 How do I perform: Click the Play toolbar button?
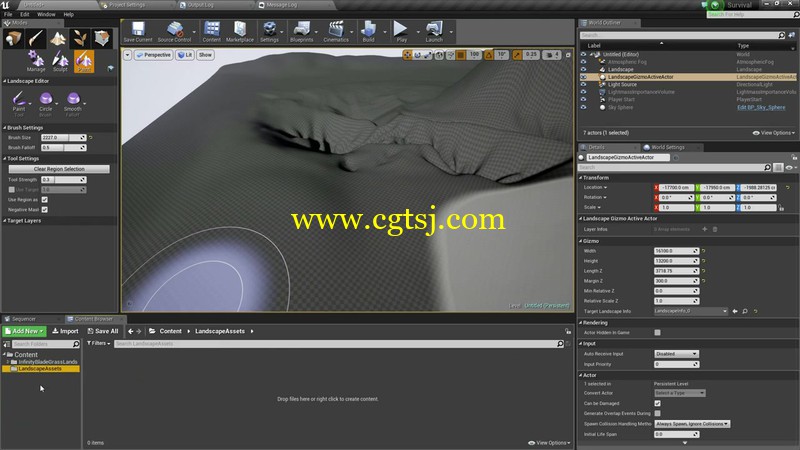pos(402,32)
